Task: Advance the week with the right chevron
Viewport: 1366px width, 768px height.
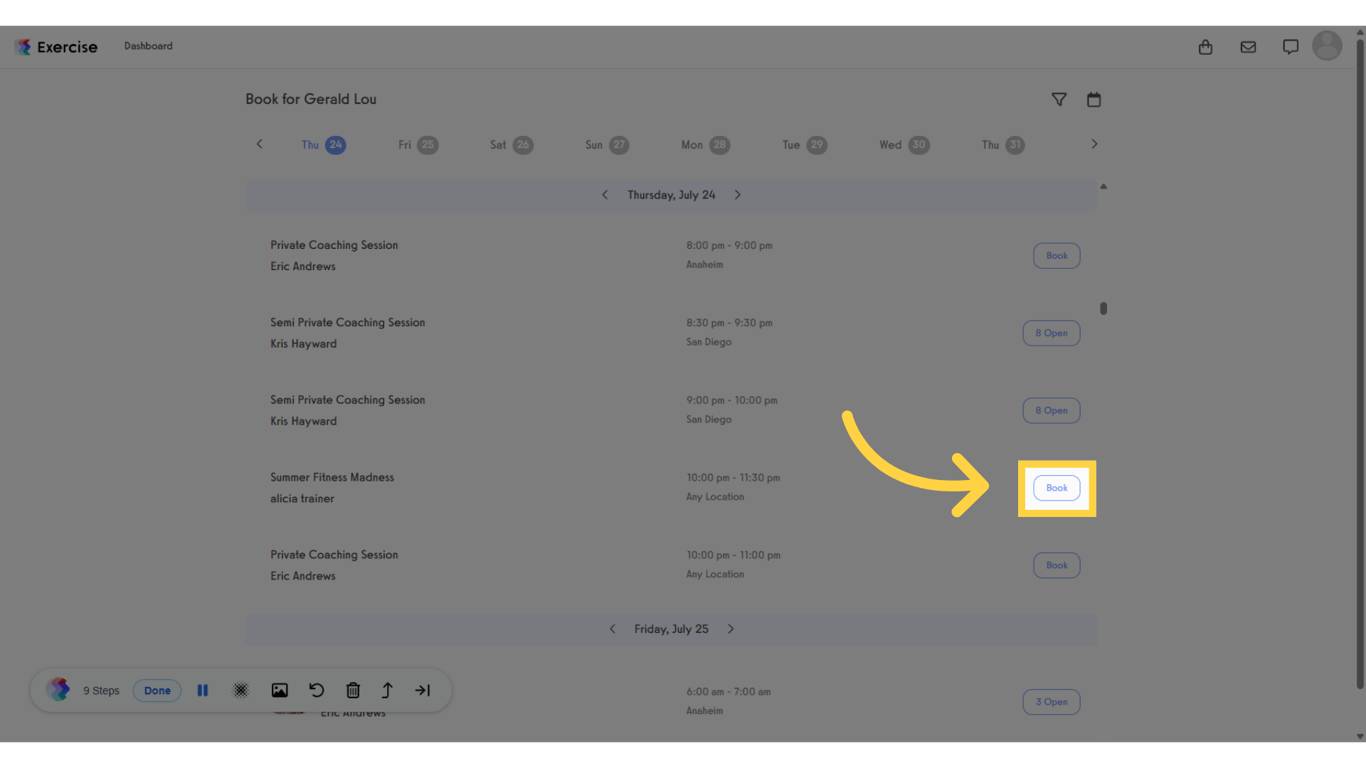Action: [1094, 144]
